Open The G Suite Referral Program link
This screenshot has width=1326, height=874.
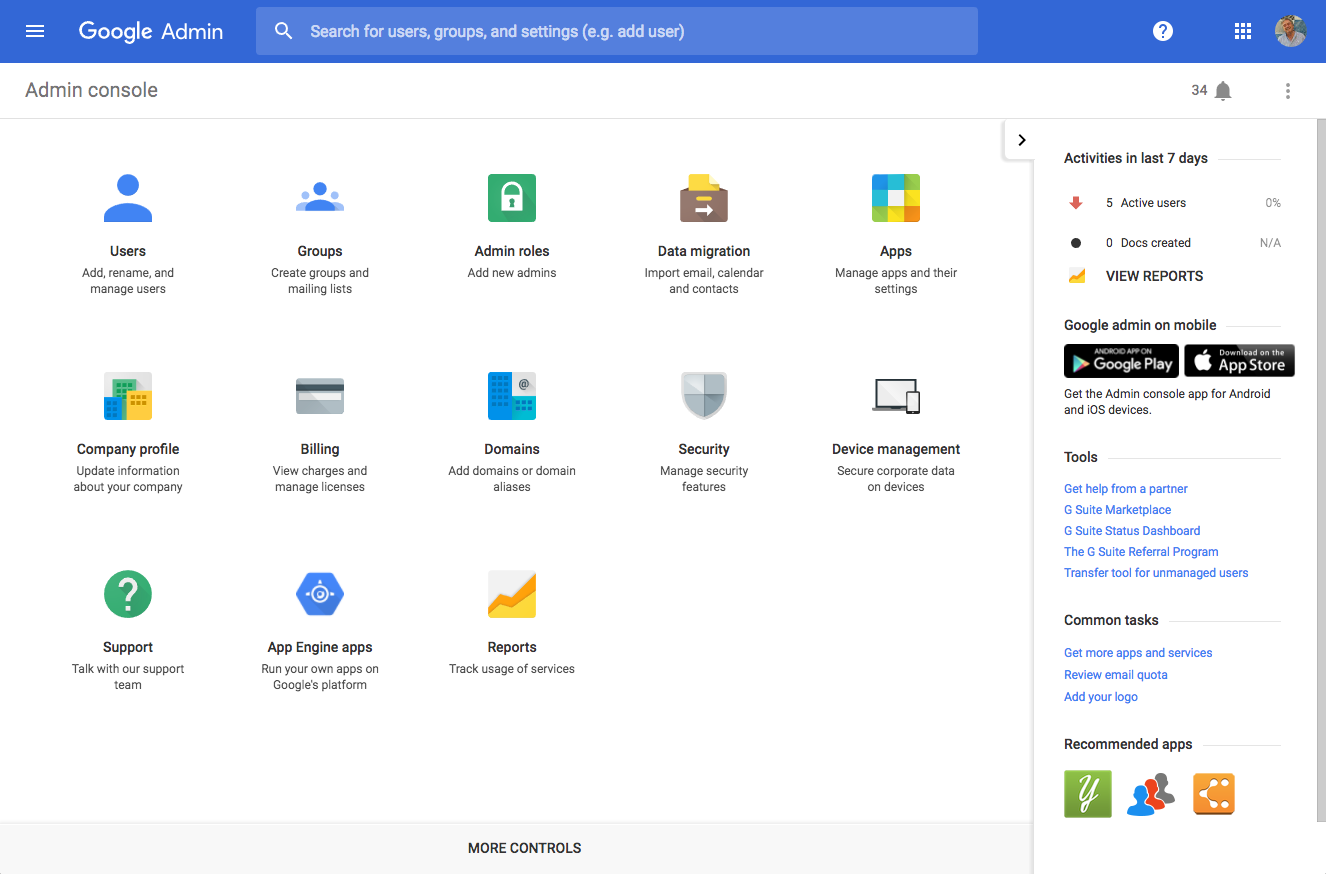tap(1141, 552)
